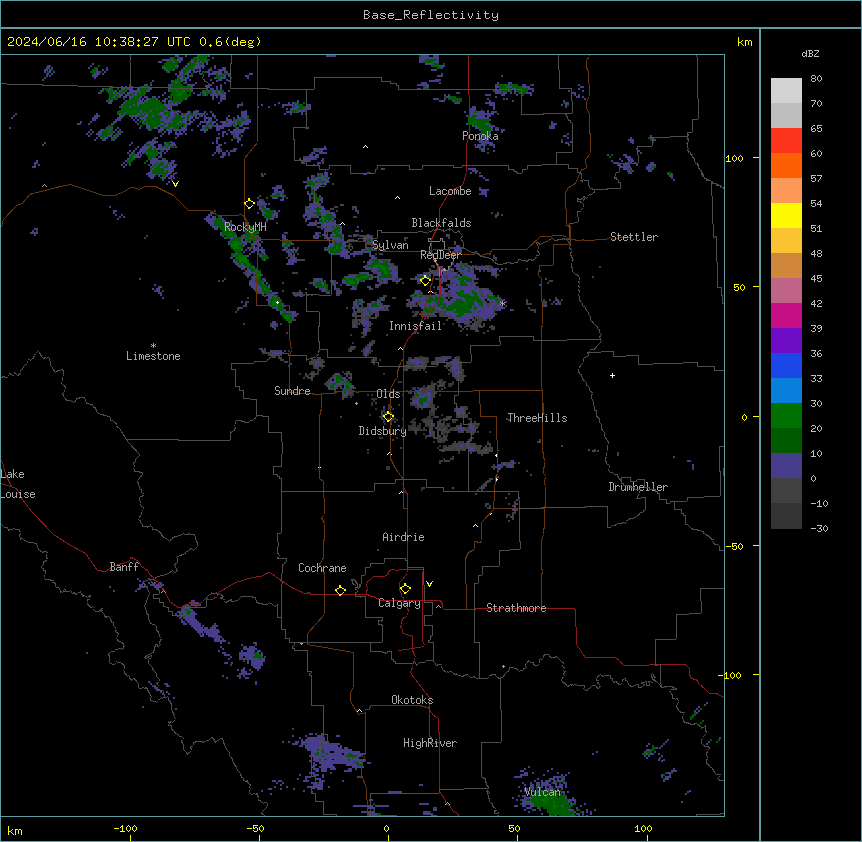Click the Calgary city label
The width and height of the screenshot is (862, 842).
[x=400, y=603]
